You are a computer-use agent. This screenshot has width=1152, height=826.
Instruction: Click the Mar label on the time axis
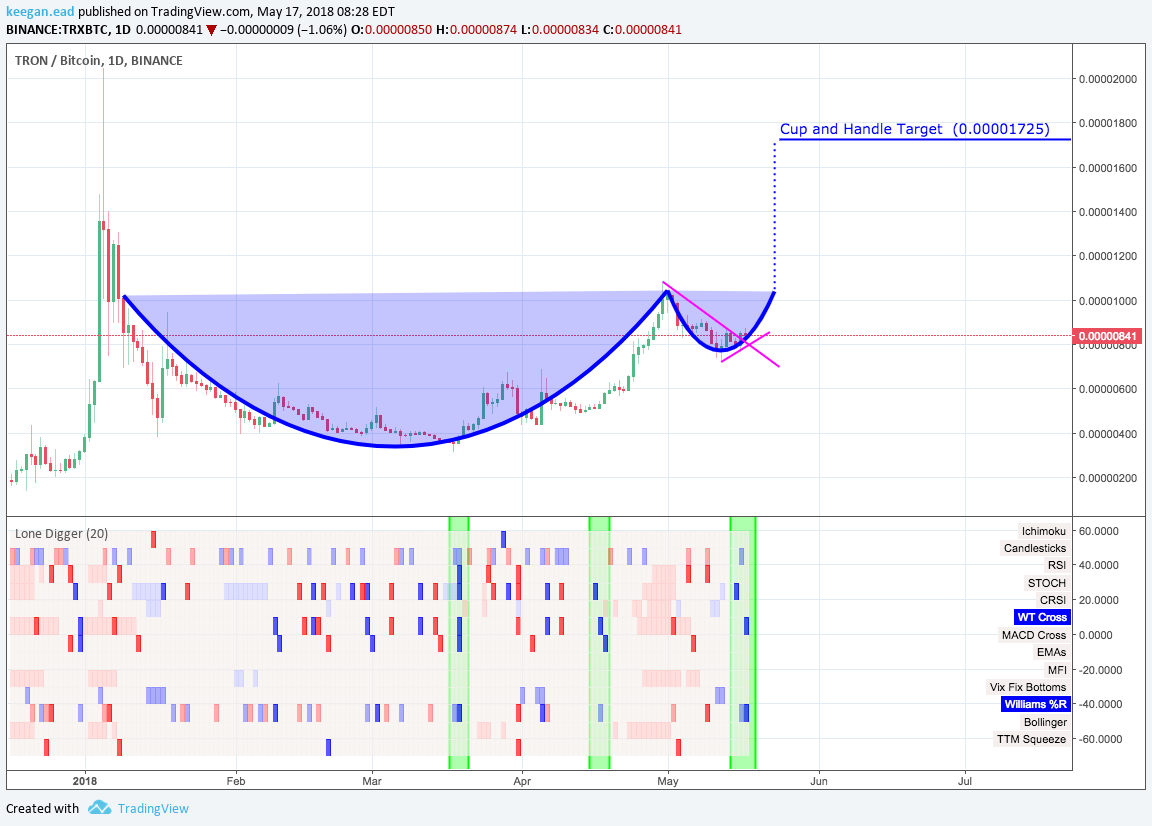[372, 781]
